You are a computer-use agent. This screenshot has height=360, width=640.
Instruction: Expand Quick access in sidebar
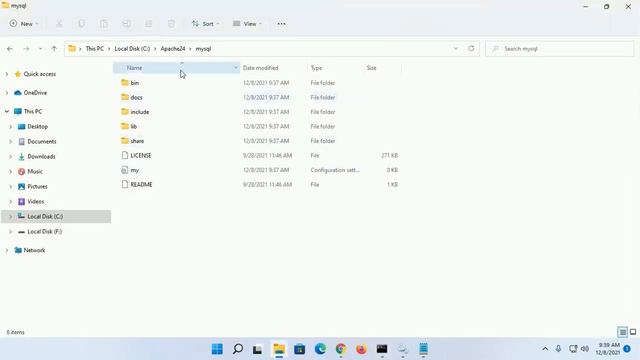(x=7, y=74)
